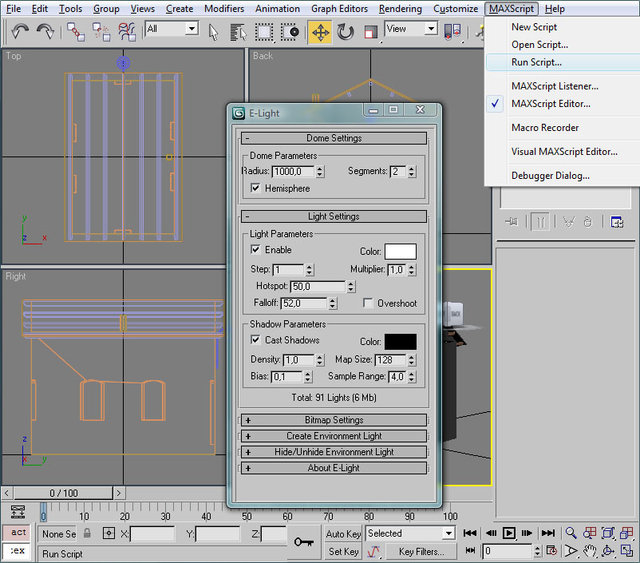Screen dimensions: 640x563
Task: Activate the Select and Move tool
Action: tap(320, 32)
